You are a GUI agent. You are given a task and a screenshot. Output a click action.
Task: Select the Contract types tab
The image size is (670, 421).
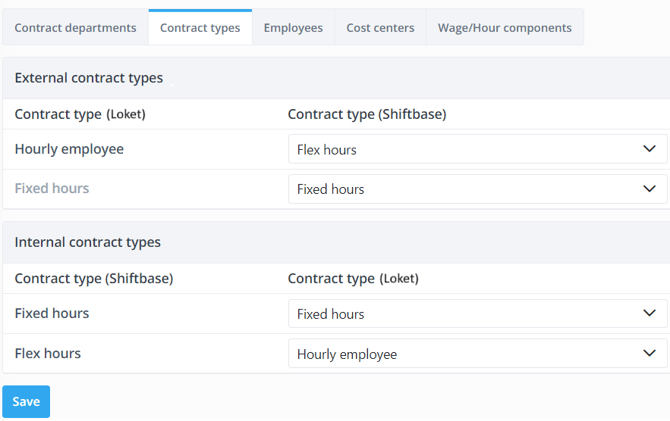click(200, 28)
